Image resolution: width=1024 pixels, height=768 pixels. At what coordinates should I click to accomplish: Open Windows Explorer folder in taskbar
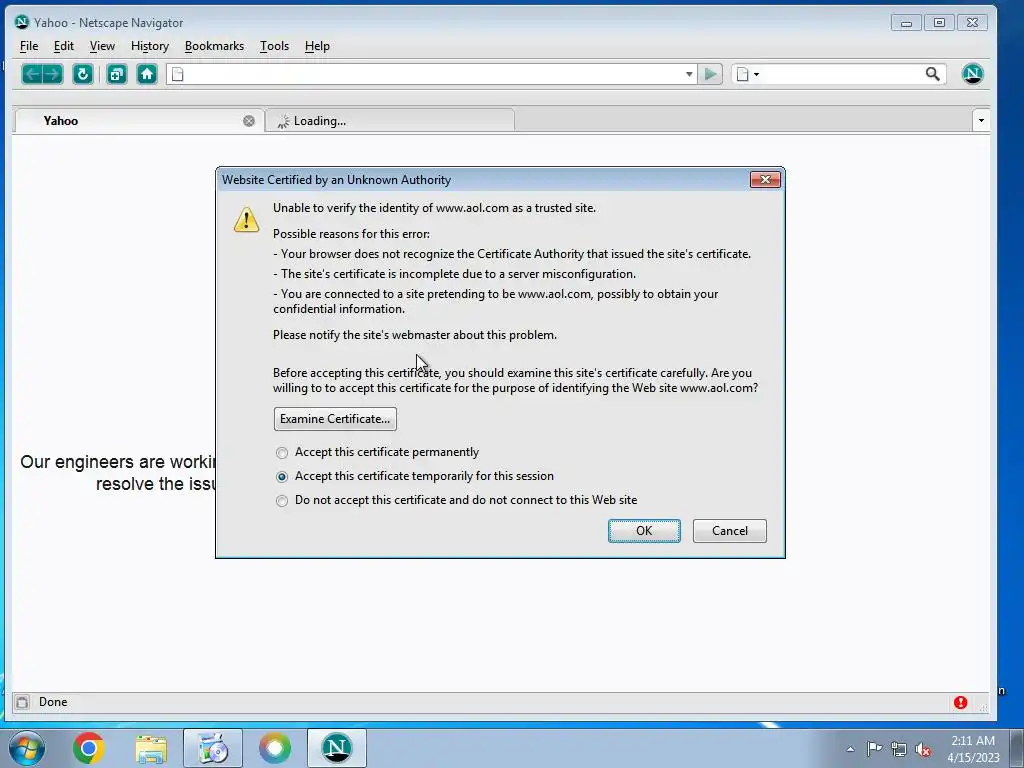(x=151, y=748)
